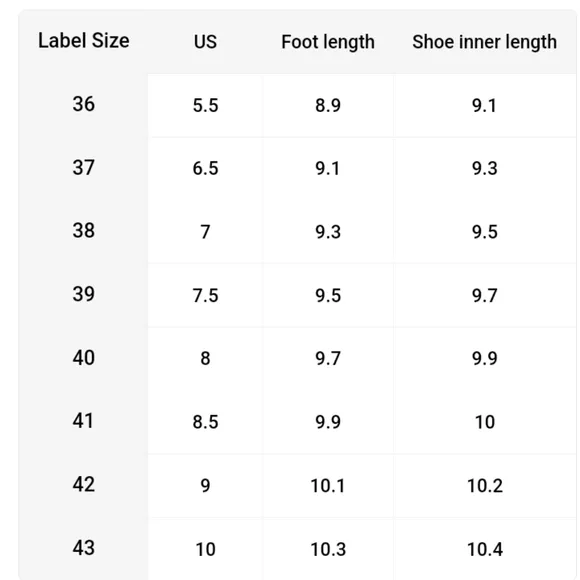Select the US column header
The height and width of the screenshot is (580, 580).
(205, 42)
